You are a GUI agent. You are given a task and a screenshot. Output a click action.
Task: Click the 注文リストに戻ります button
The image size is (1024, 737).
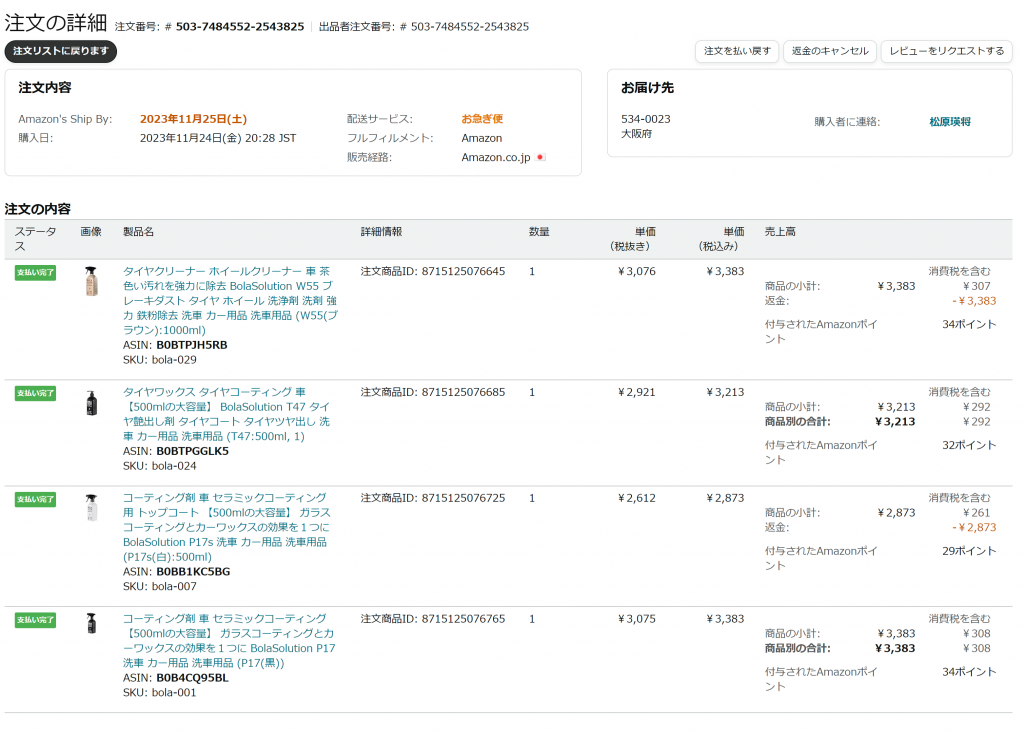click(61, 51)
